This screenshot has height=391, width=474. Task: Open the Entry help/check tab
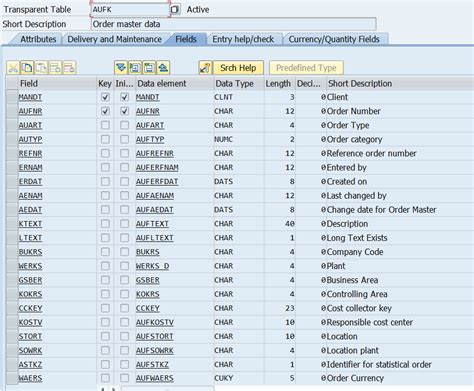(243, 39)
